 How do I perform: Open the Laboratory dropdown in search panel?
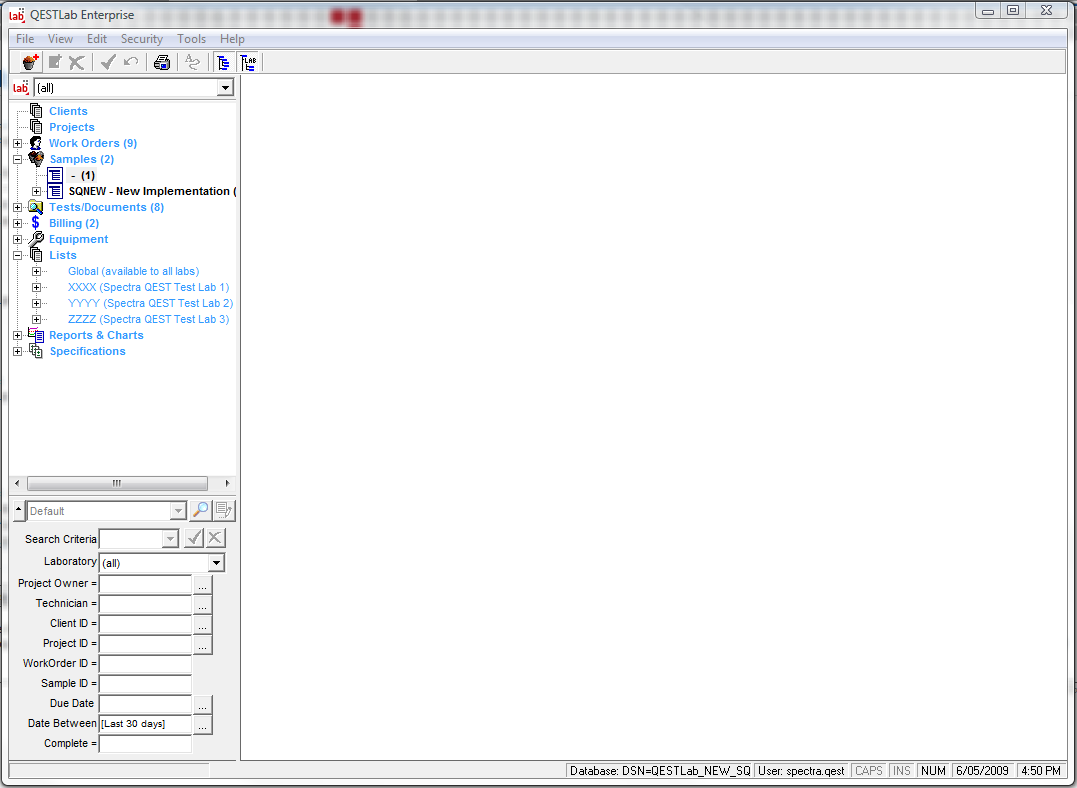[216, 563]
